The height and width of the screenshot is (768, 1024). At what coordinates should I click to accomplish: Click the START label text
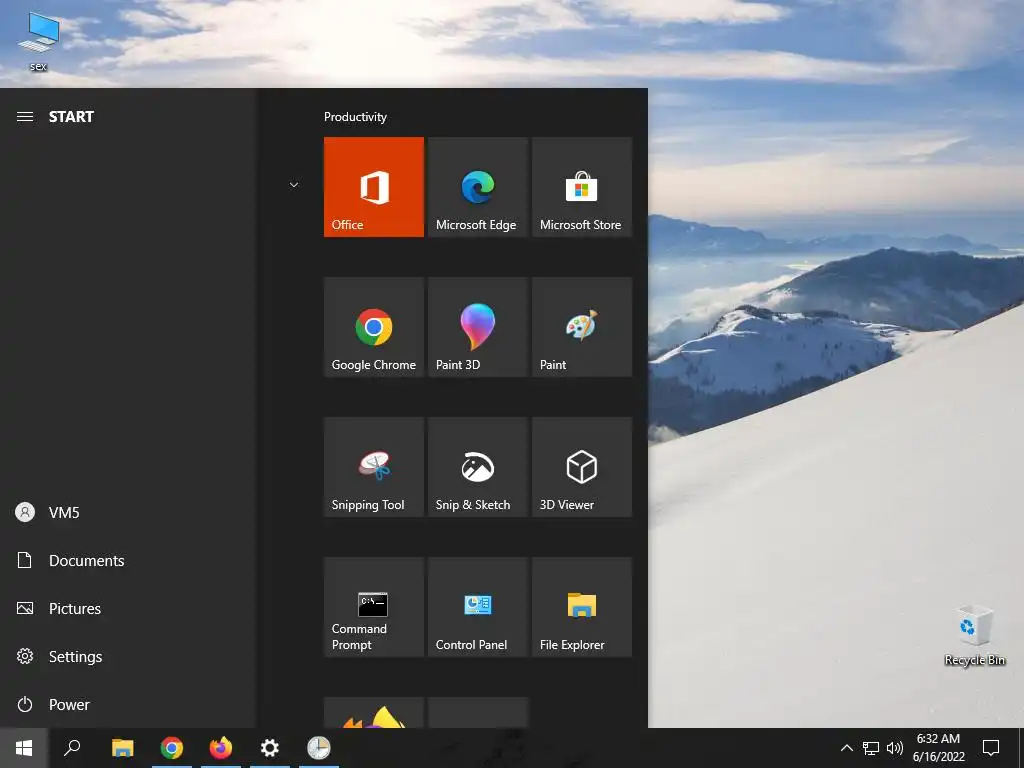(71, 117)
